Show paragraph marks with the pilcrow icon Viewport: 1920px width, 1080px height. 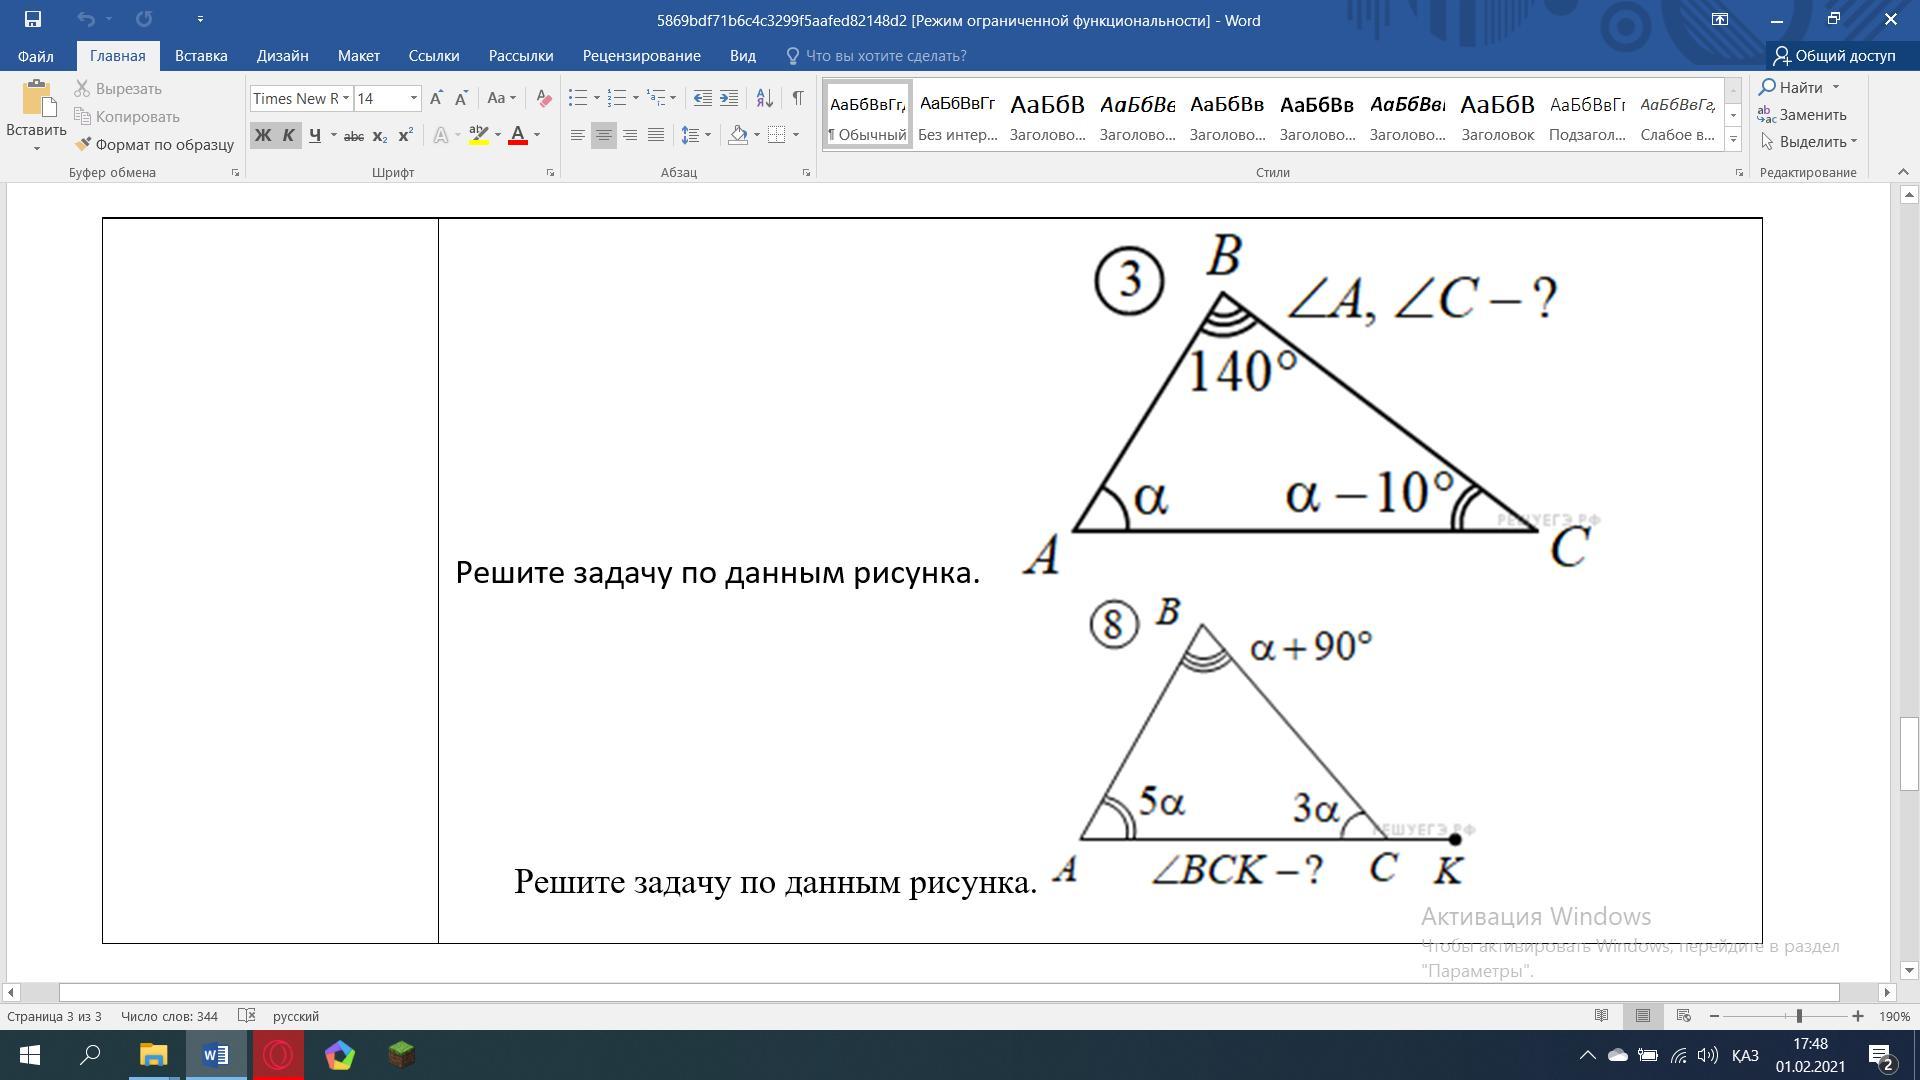tap(797, 98)
